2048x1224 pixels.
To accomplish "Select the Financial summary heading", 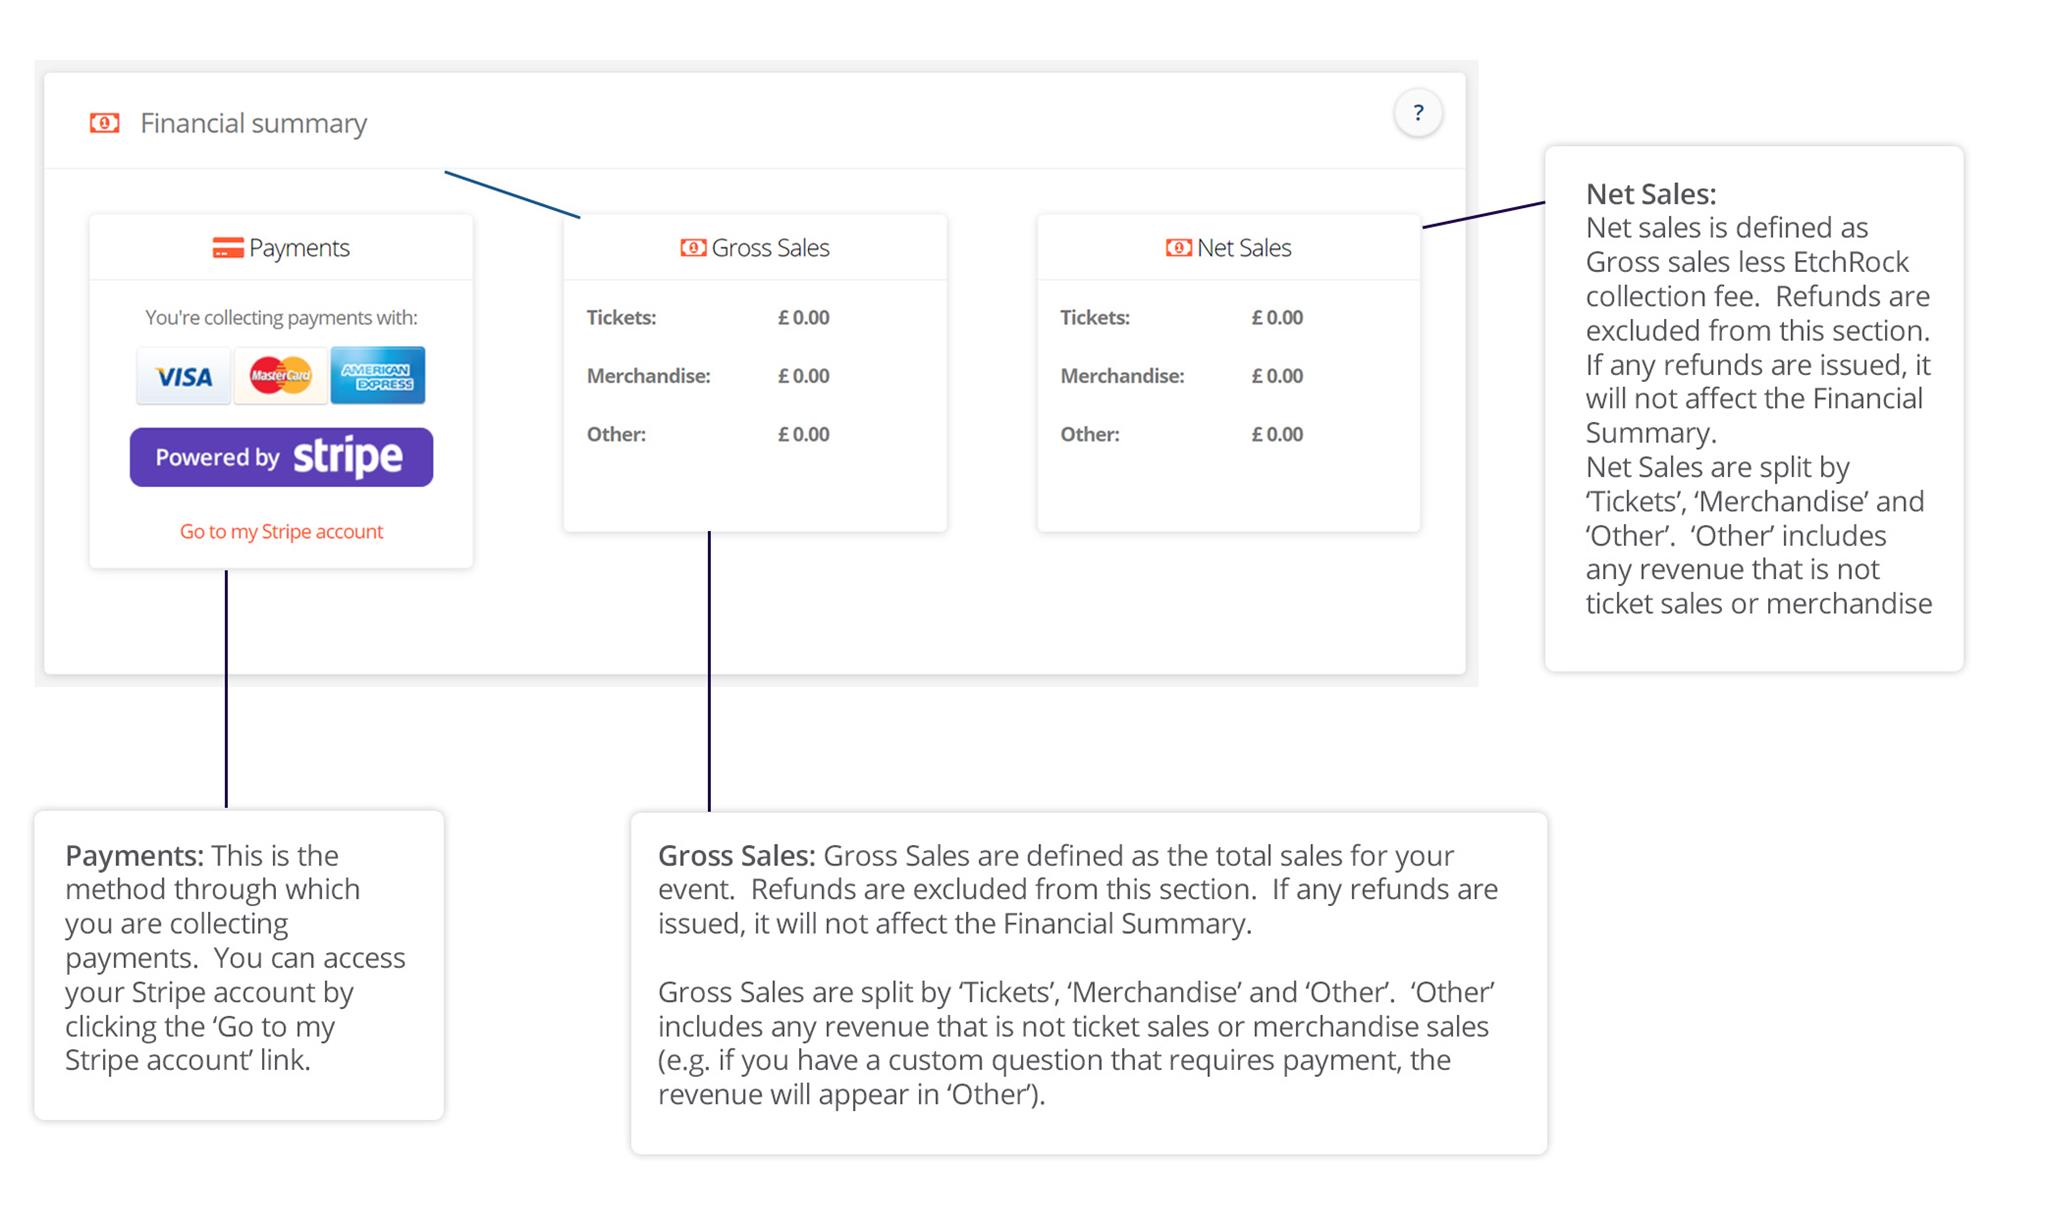I will click(253, 123).
